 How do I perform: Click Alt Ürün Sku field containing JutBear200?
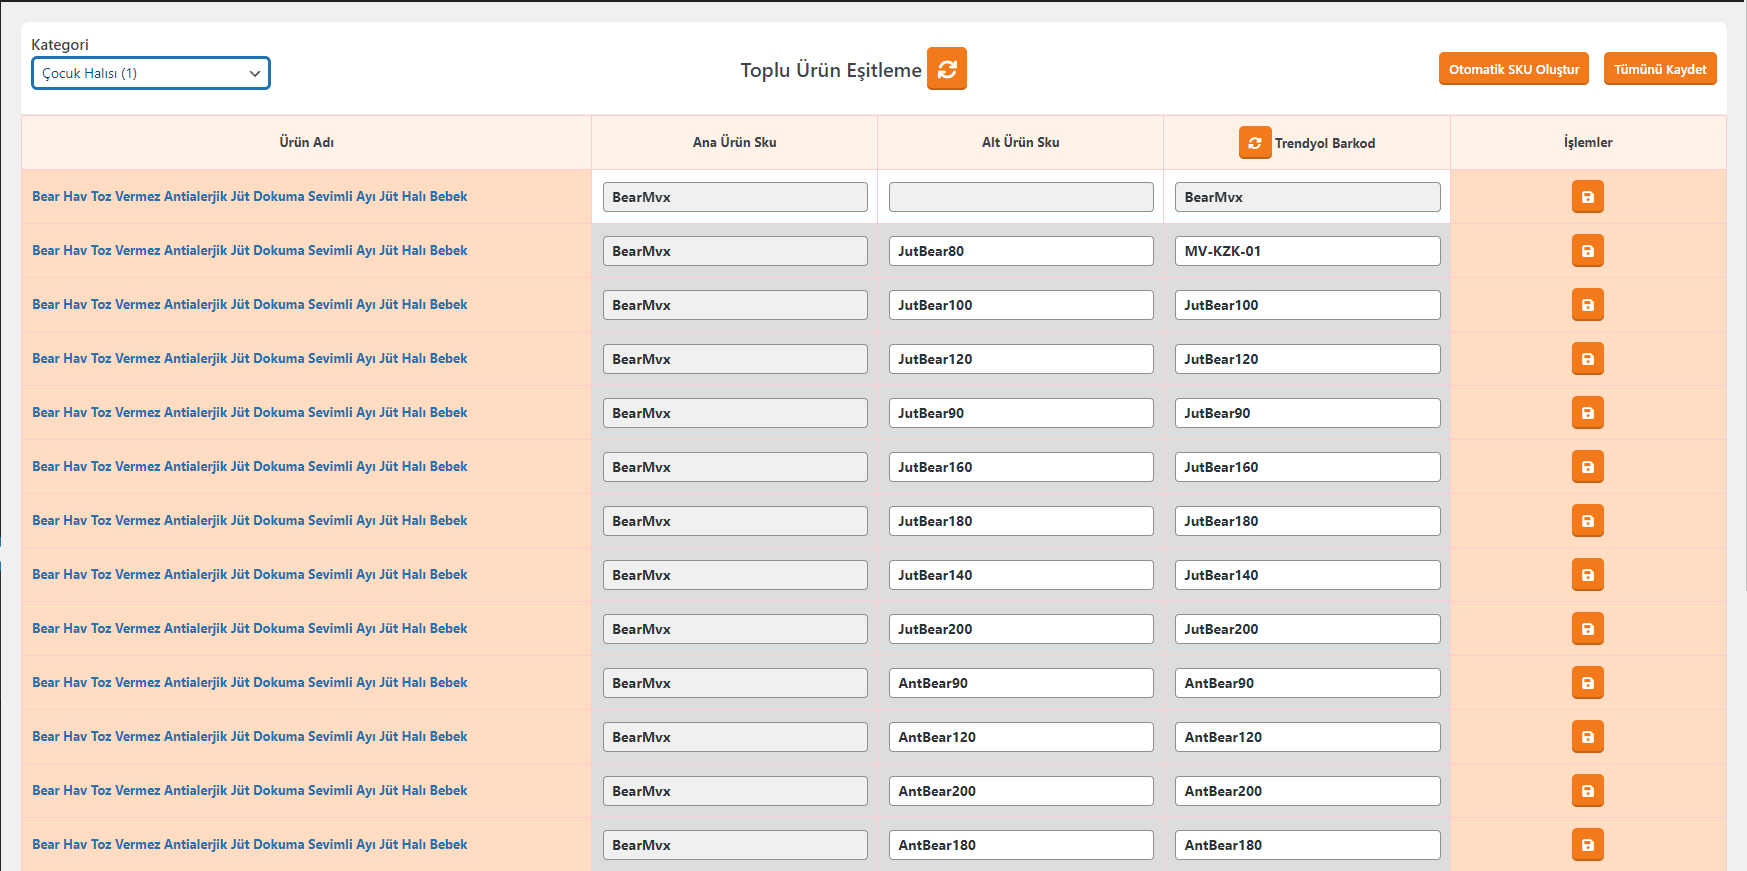click(x=1021, y=629)
